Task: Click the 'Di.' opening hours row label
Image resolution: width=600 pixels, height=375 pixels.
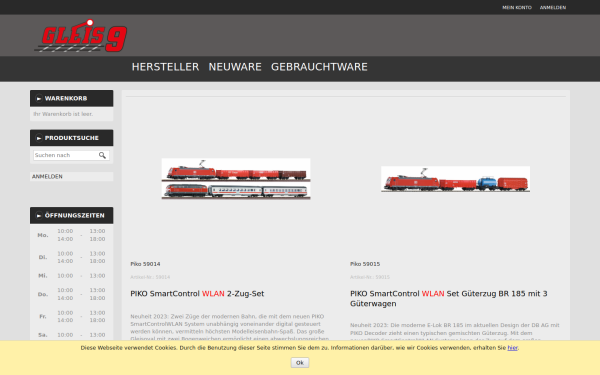Action: click(x=42, y=257)
